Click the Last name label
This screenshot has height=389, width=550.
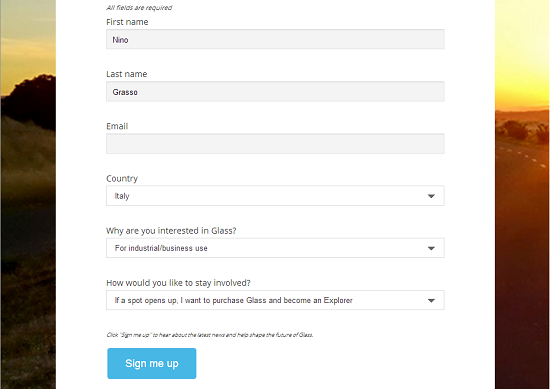coord(127,74)
